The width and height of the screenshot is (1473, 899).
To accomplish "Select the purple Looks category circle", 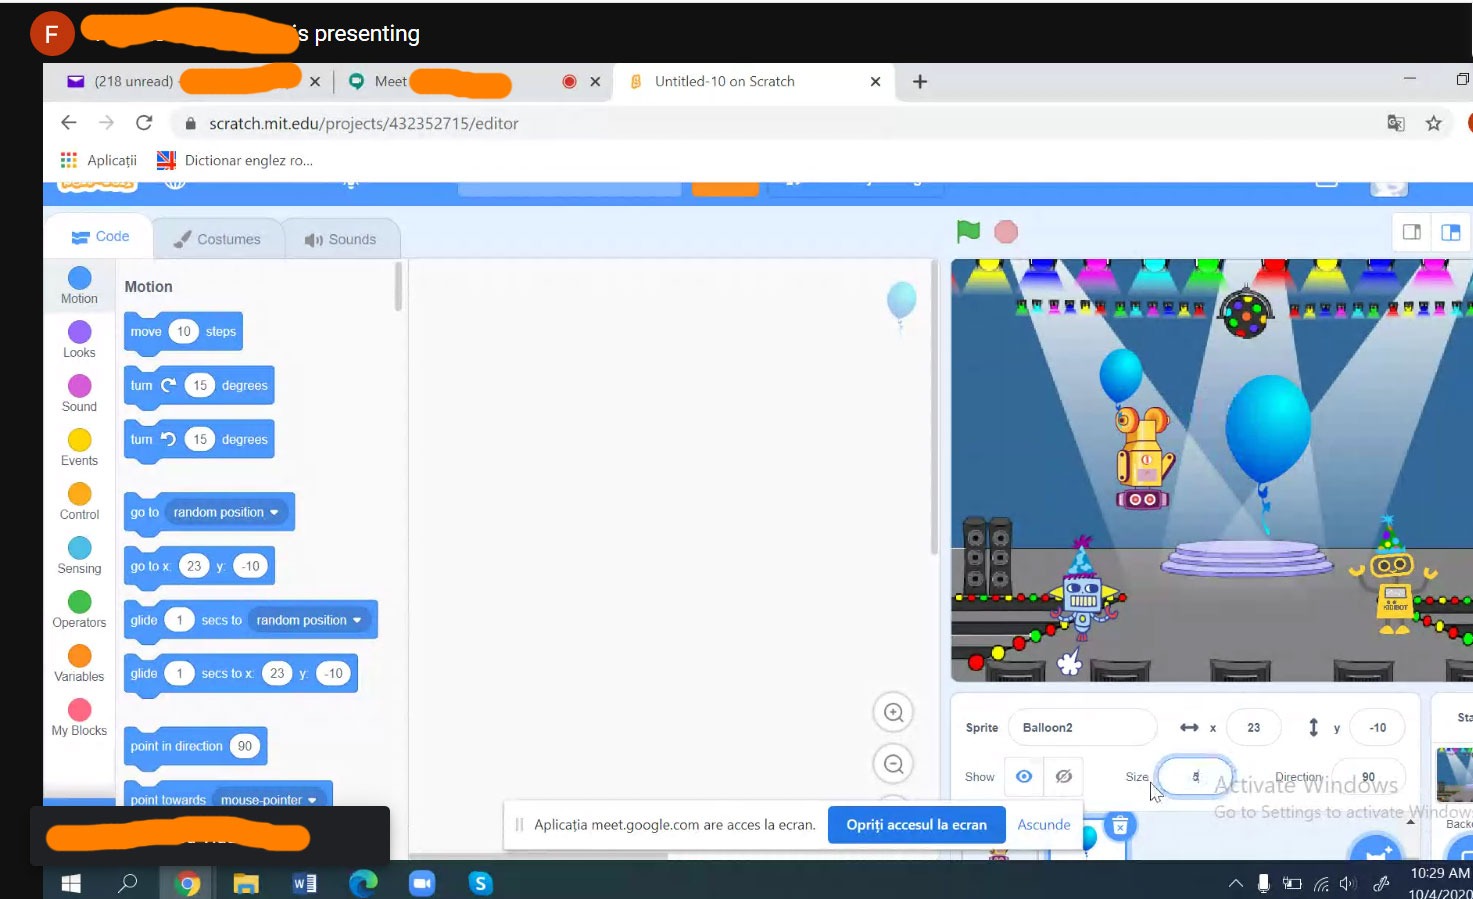I will pos(79,332).
